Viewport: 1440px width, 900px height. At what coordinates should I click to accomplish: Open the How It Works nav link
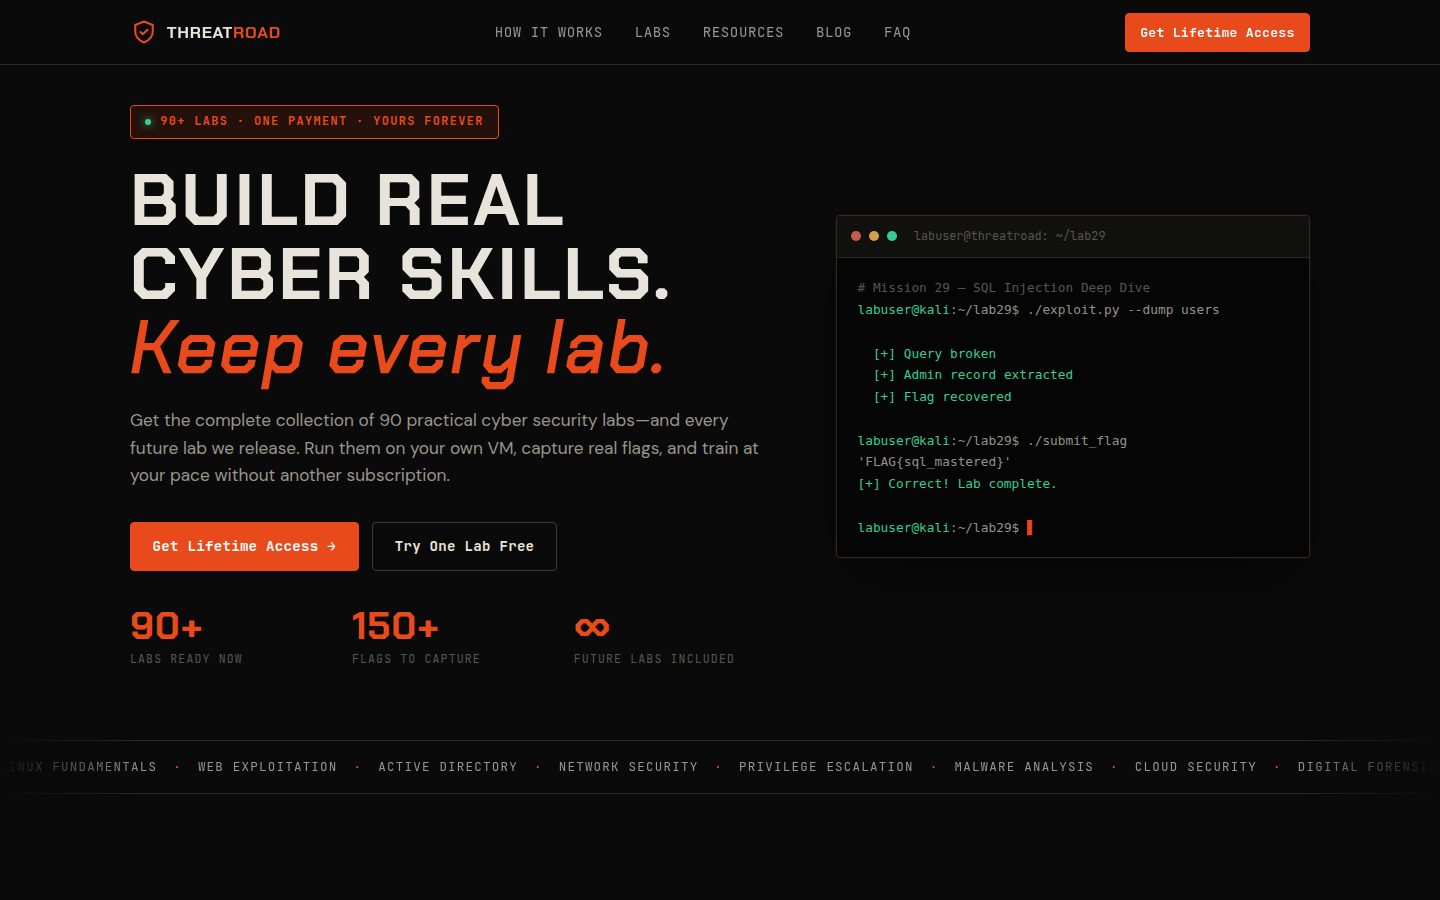pos(549,33)
